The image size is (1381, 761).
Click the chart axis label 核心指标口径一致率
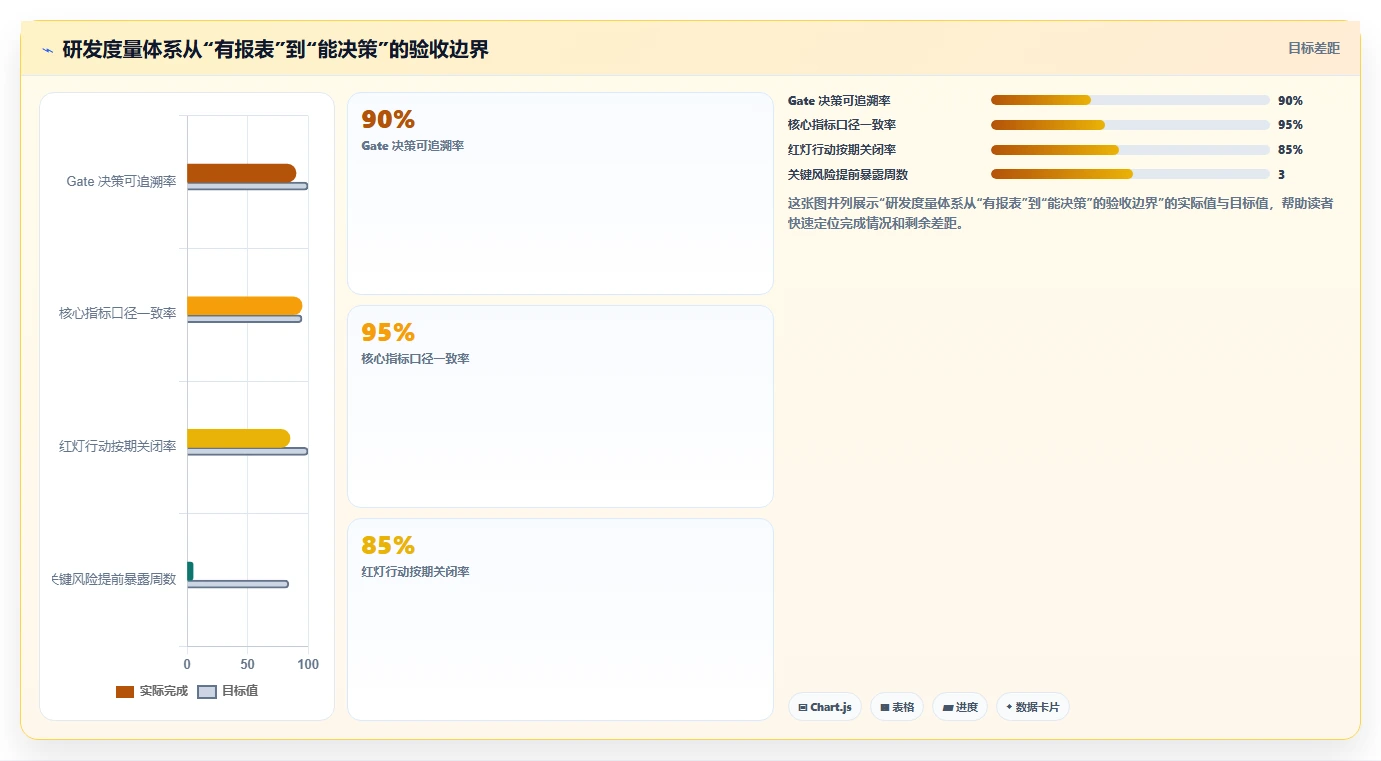click(x=117, y=313)
